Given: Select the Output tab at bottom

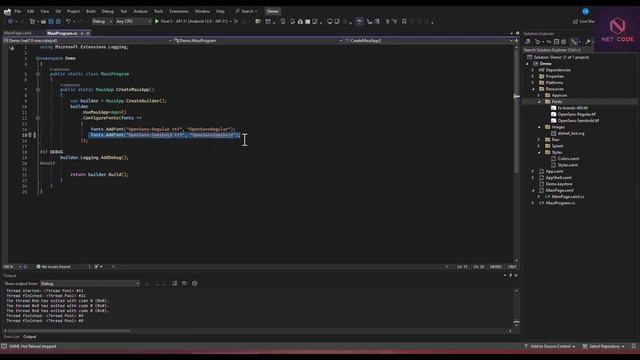Looking at the screenshot, I should click(29, 337).
